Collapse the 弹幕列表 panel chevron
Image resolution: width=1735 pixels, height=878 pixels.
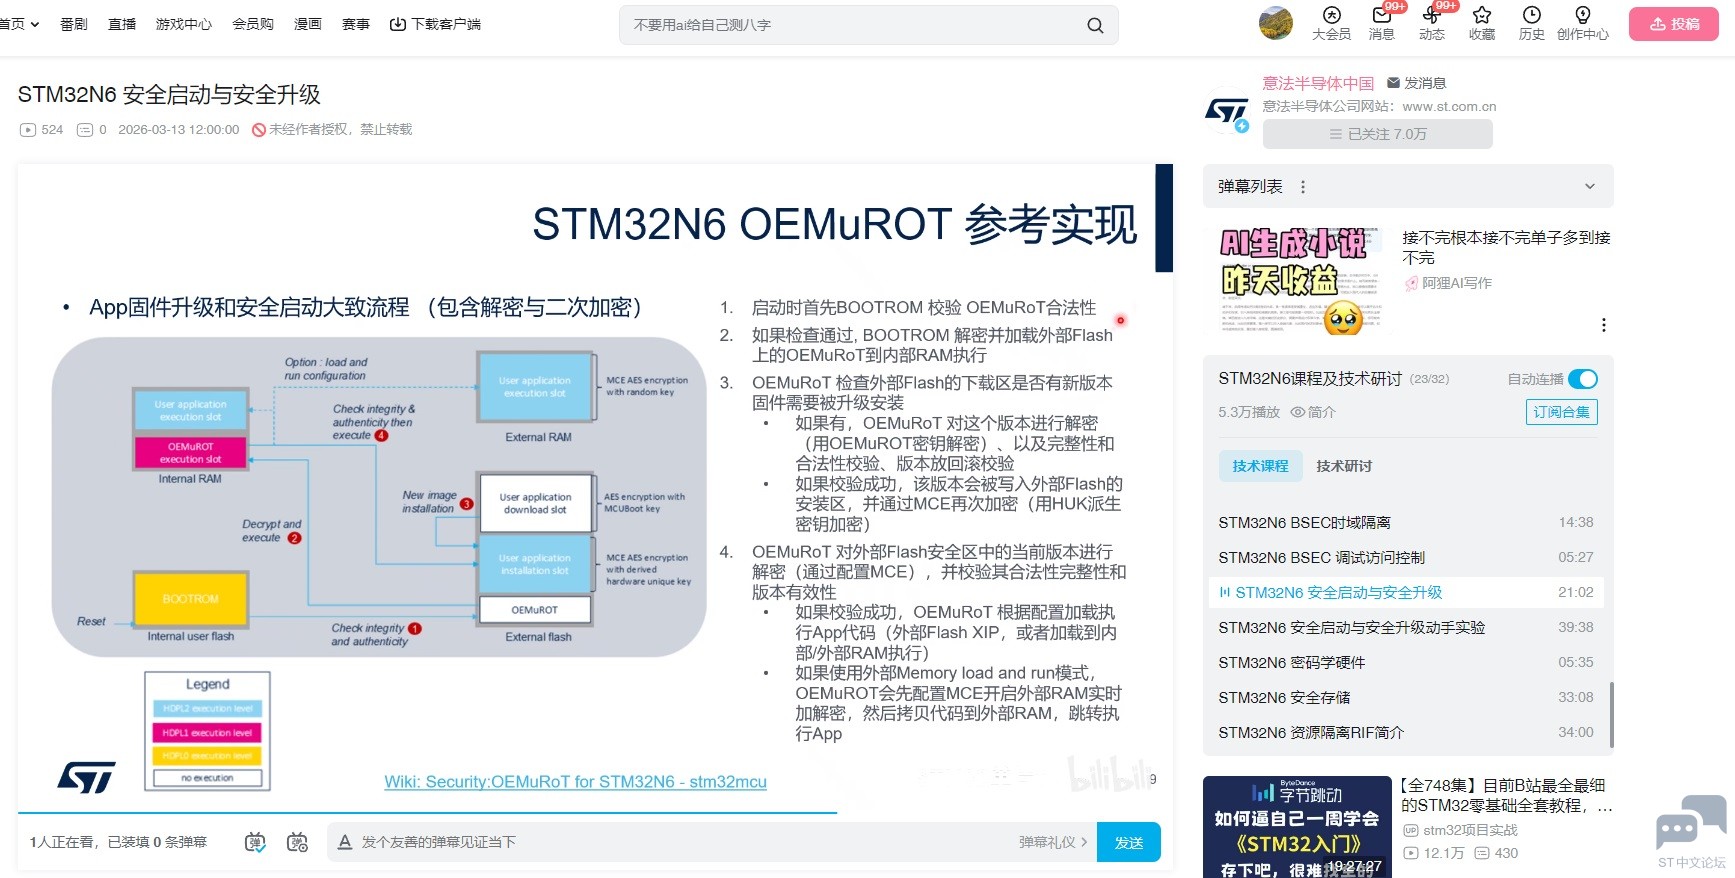tap(1590, 187)
